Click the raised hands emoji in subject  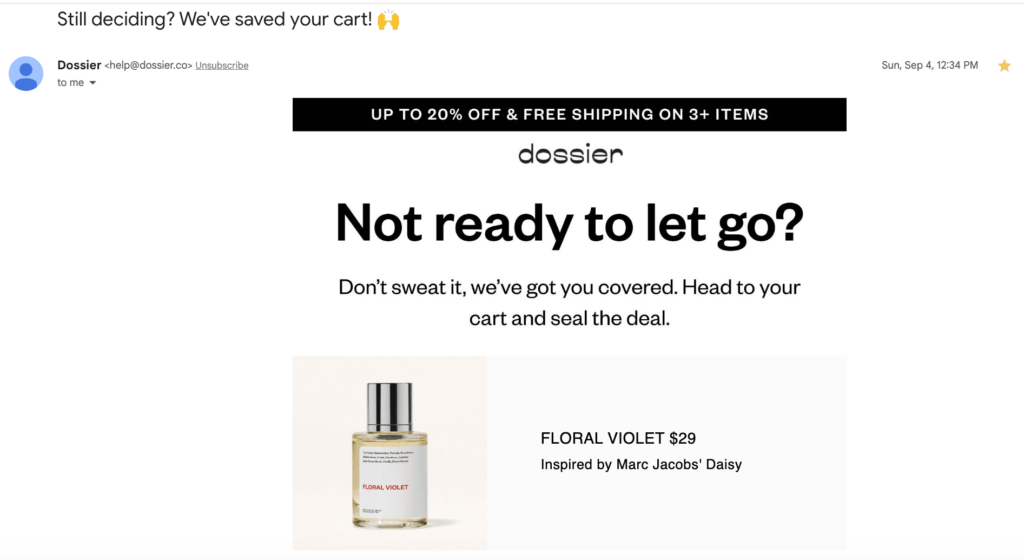[x=389, y=19]
